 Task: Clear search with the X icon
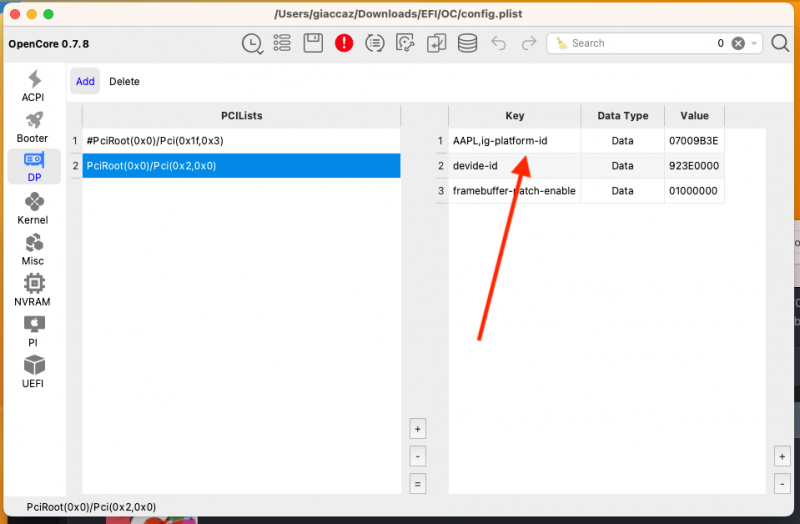coord(738,43)
